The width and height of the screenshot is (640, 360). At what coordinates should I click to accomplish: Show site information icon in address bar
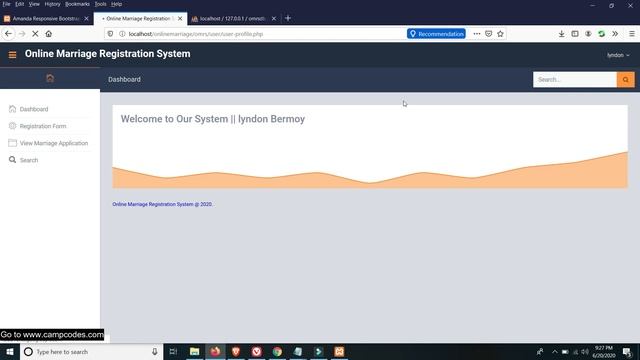point(122,34)
